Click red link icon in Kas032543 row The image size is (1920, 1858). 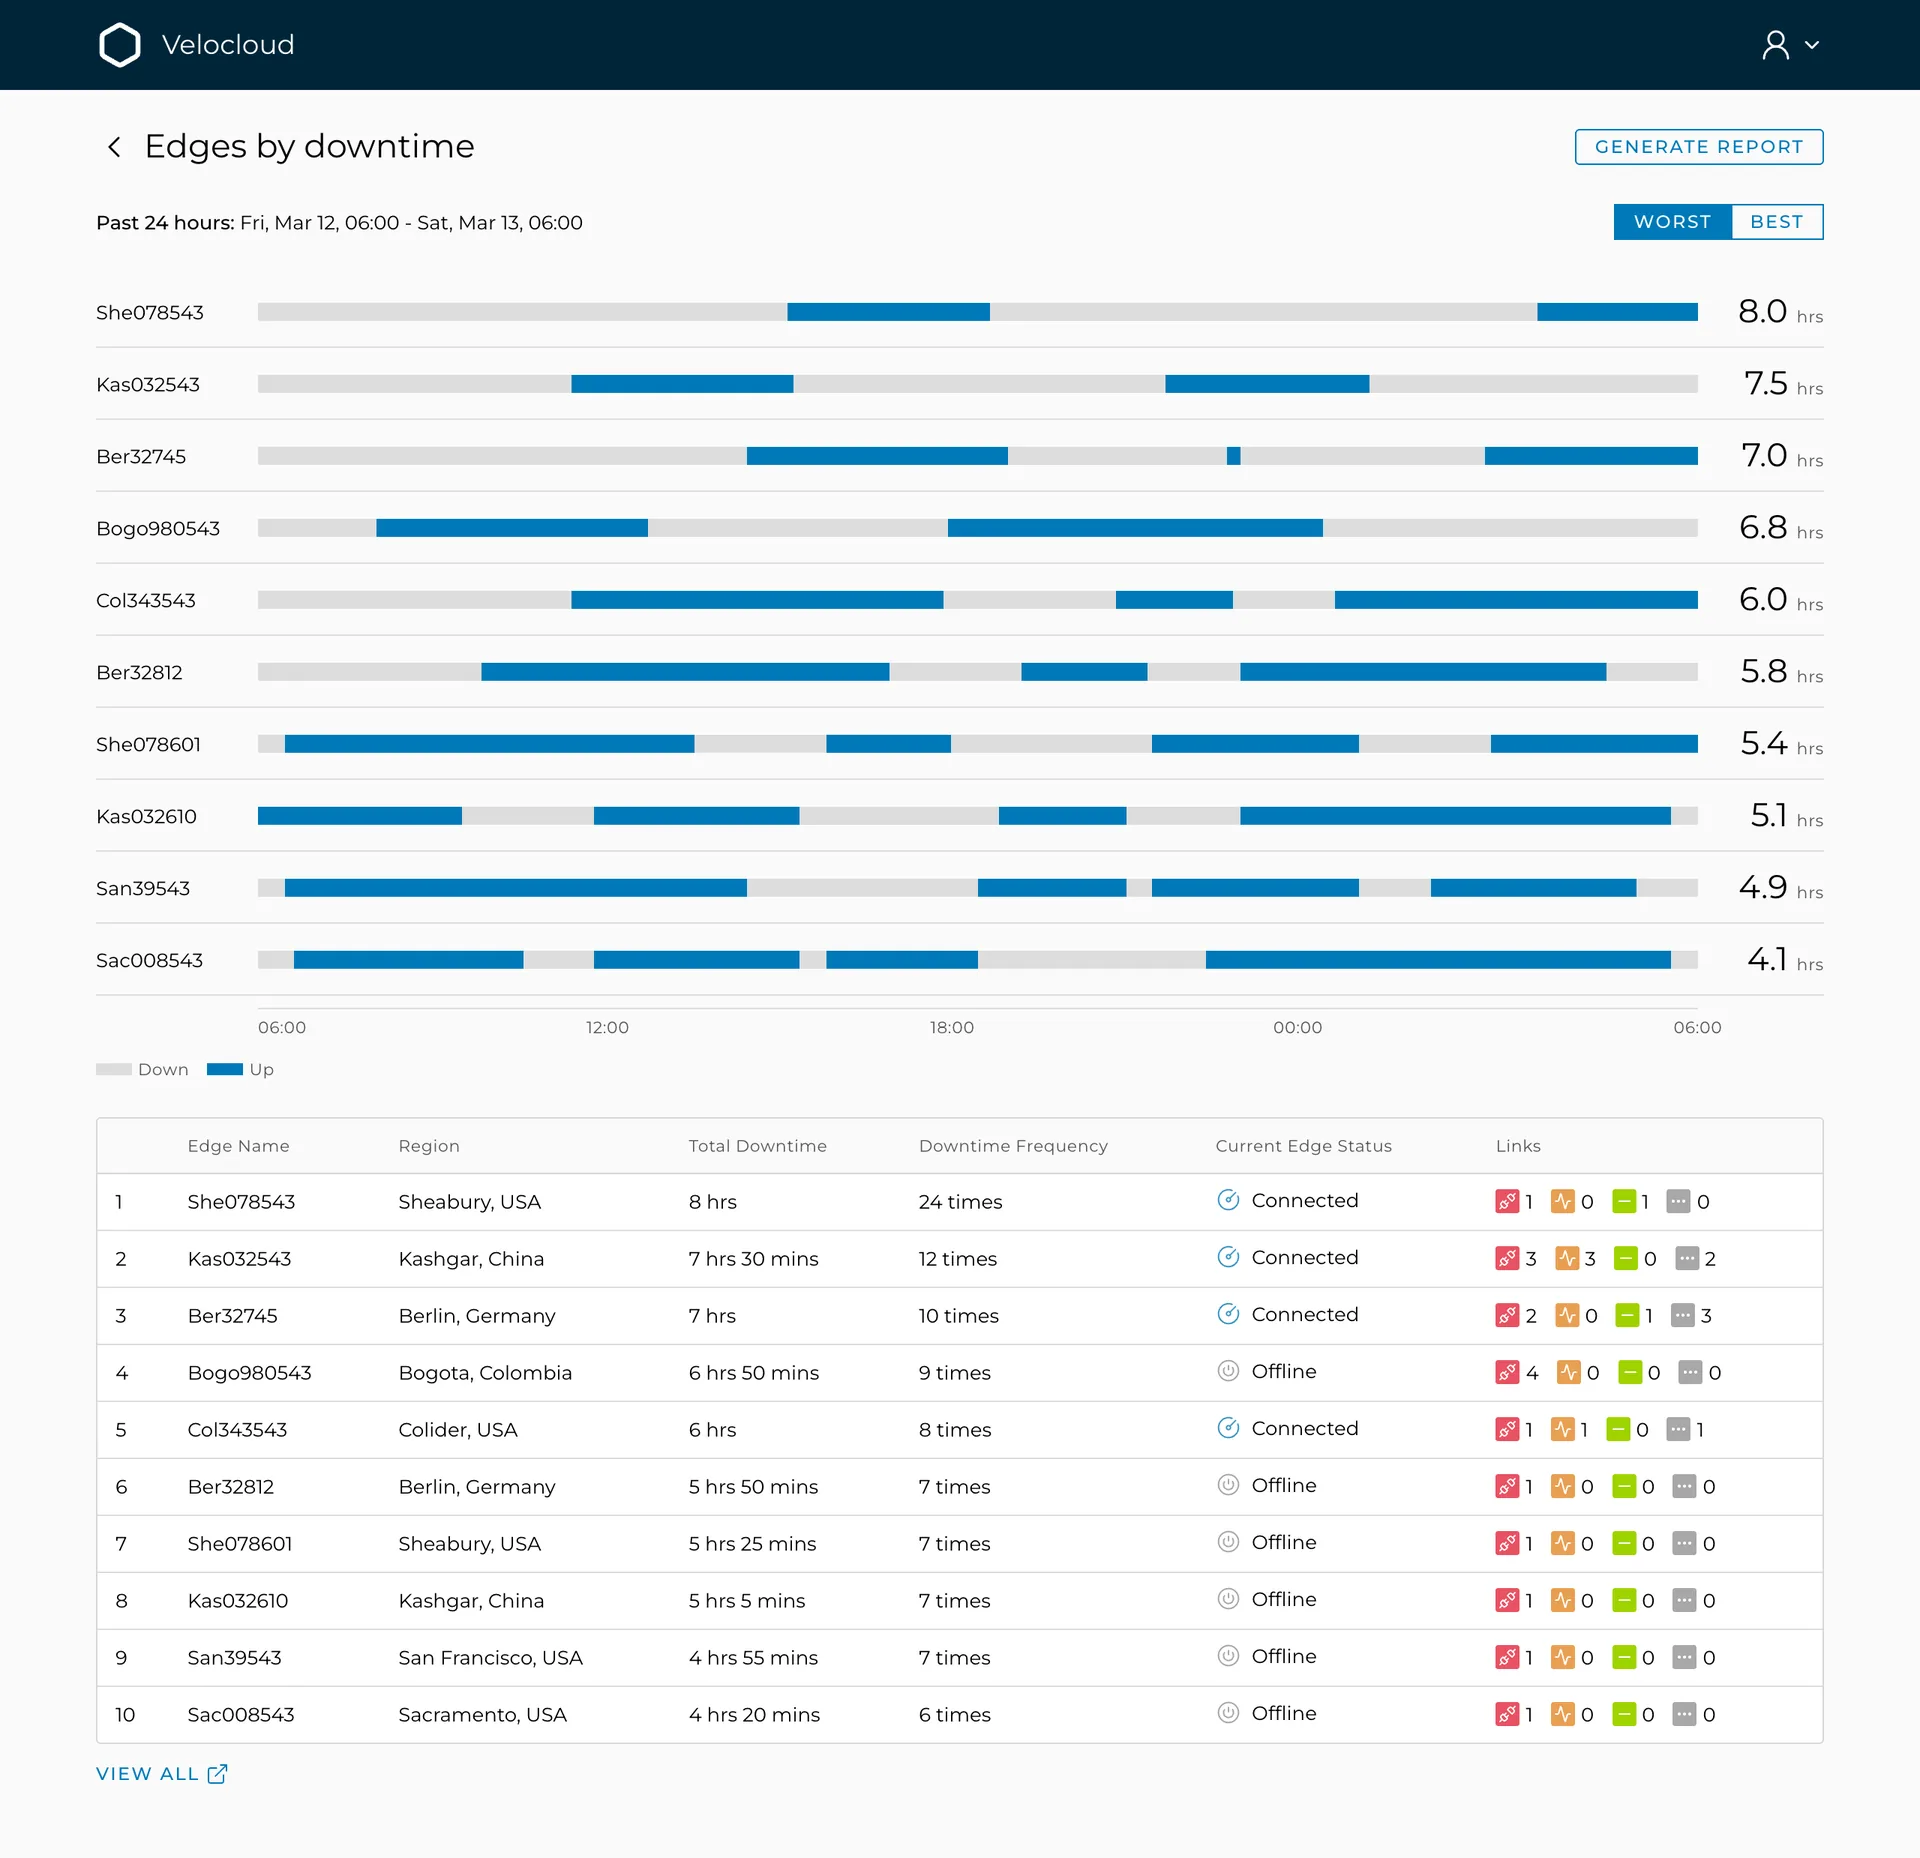click(x=1507, y=1258)
